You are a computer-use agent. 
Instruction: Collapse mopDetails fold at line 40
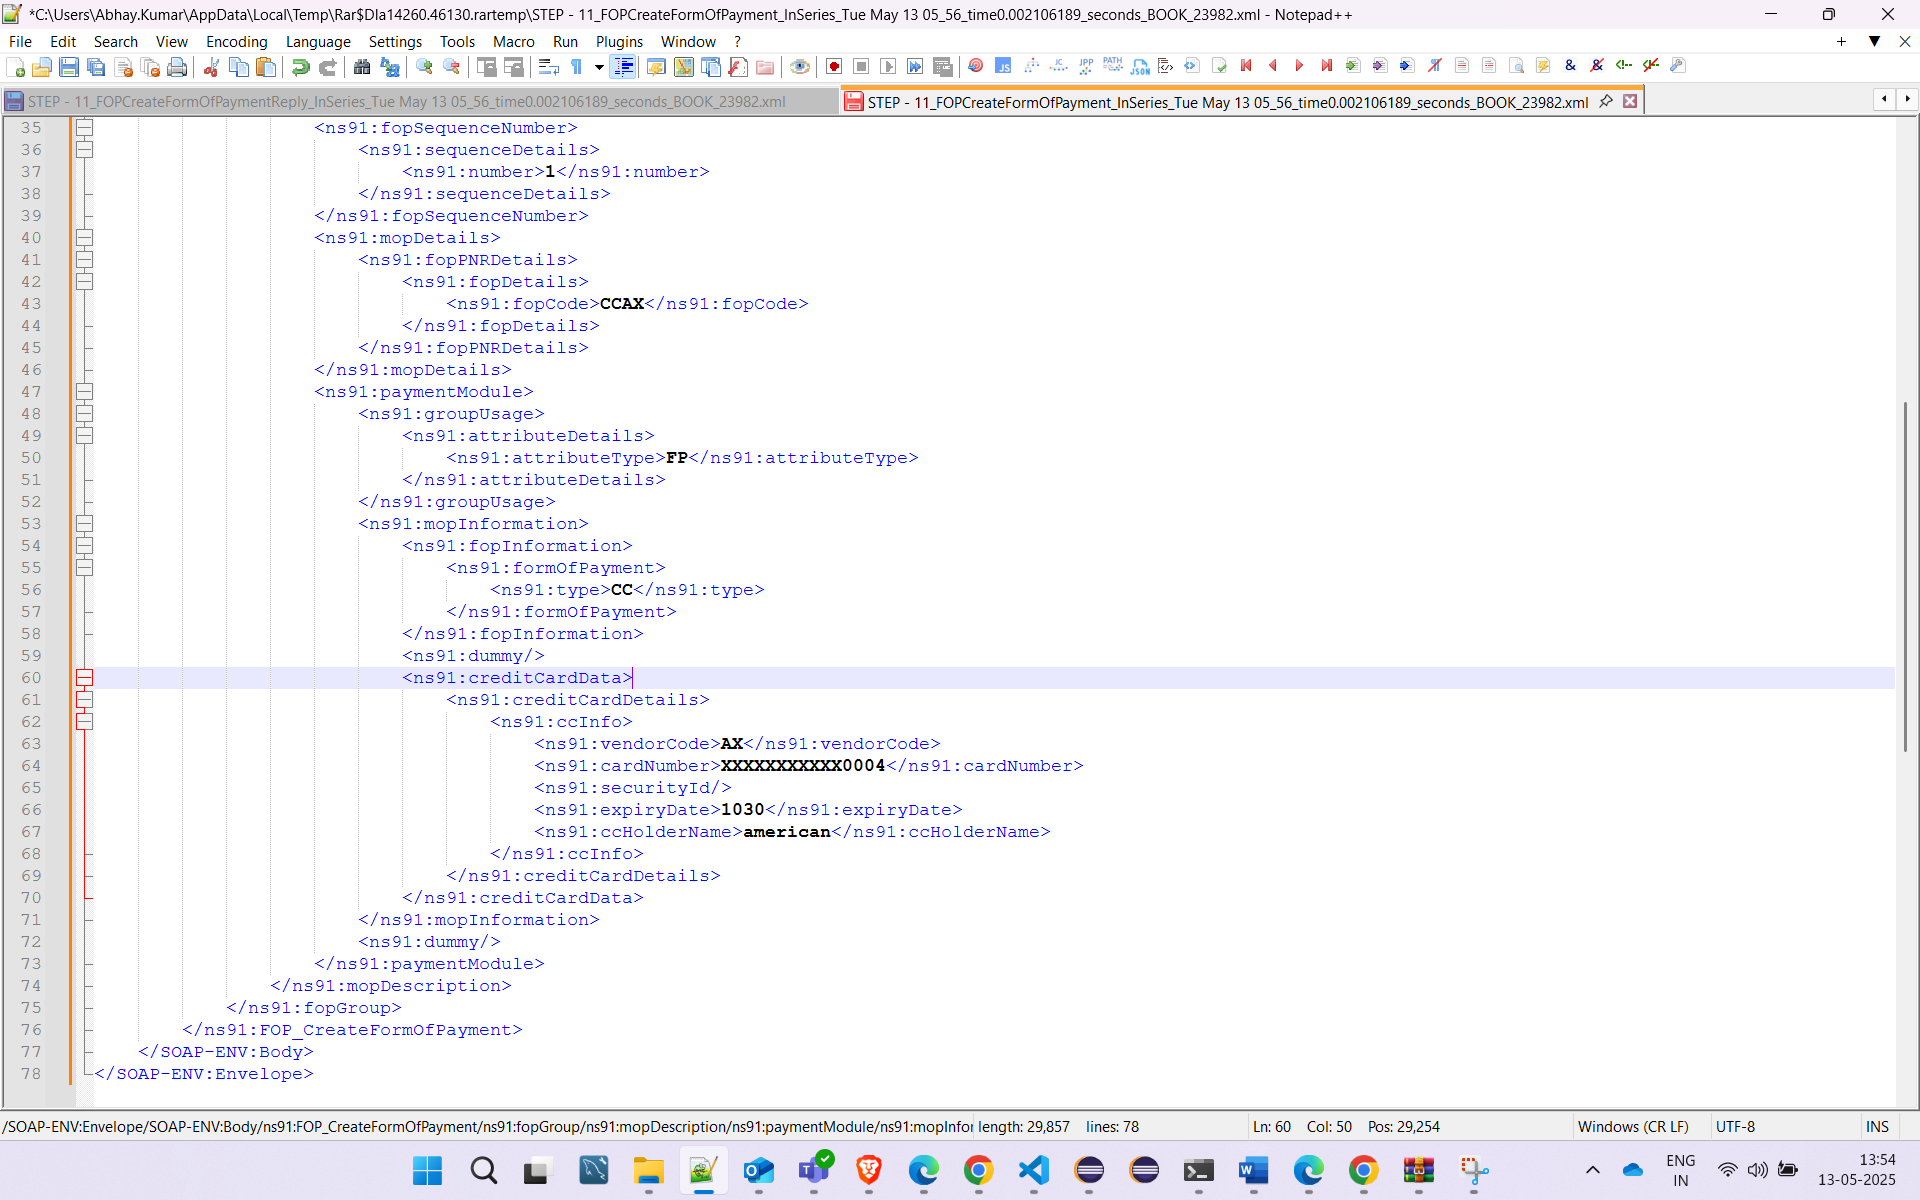[85, 238]
